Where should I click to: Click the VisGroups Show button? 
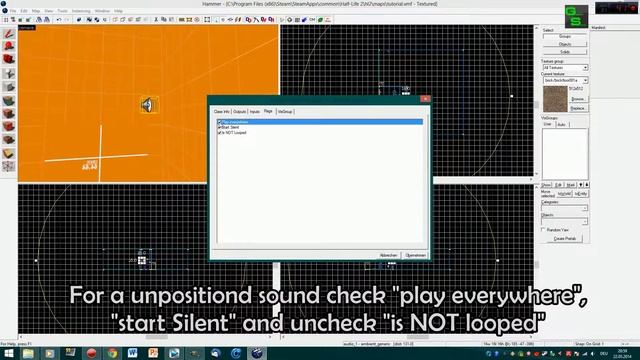click(x=546, y=185)
